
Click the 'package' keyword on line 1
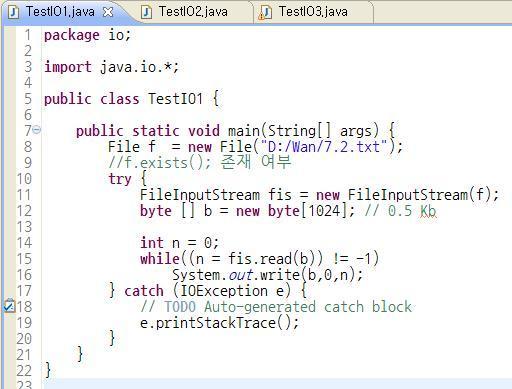tap(72, 35)
